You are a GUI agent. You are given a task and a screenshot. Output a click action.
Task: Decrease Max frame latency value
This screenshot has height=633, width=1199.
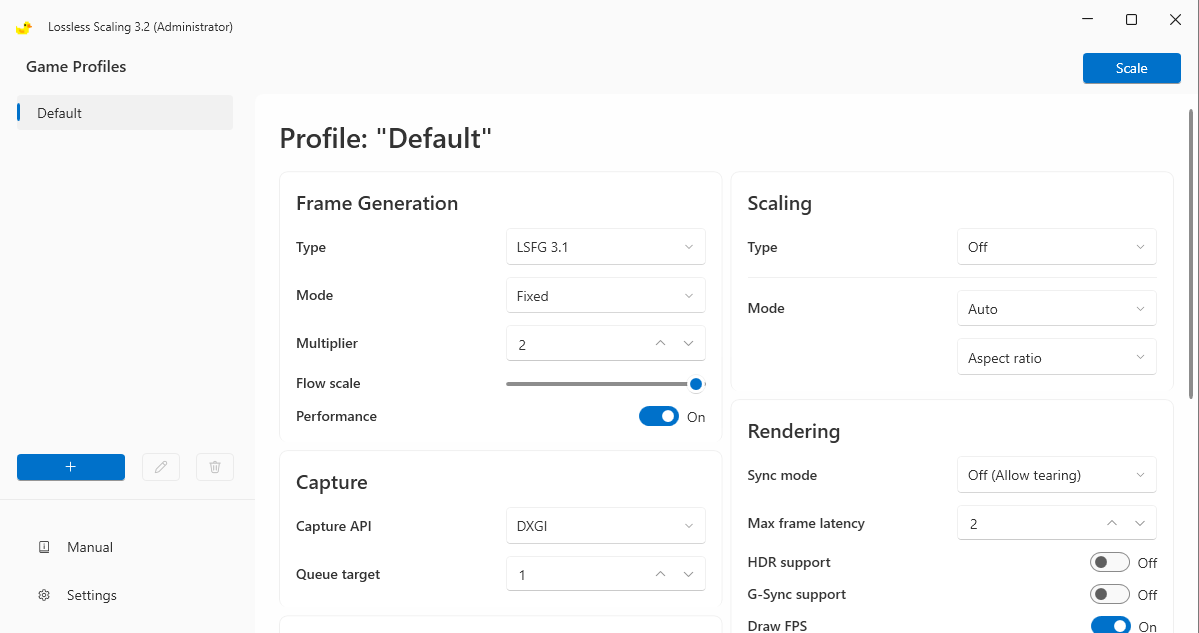(1139, 524)
